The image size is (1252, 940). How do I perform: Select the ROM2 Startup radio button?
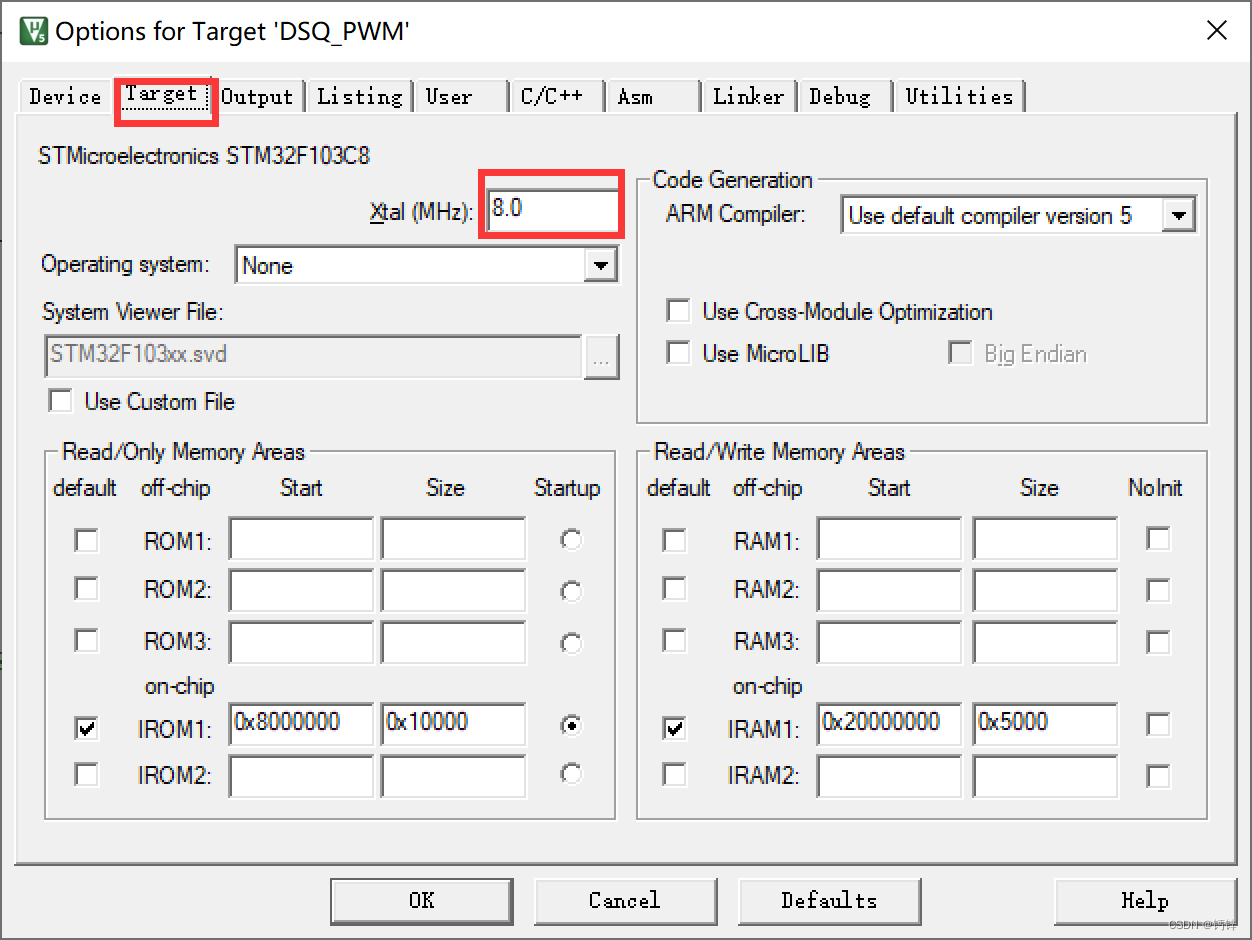(571, 591)
